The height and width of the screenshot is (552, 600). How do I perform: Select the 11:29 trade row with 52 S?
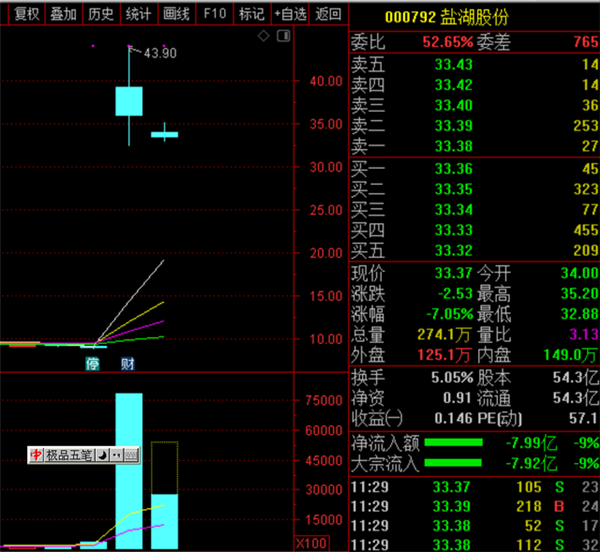[x=474, y=526]
